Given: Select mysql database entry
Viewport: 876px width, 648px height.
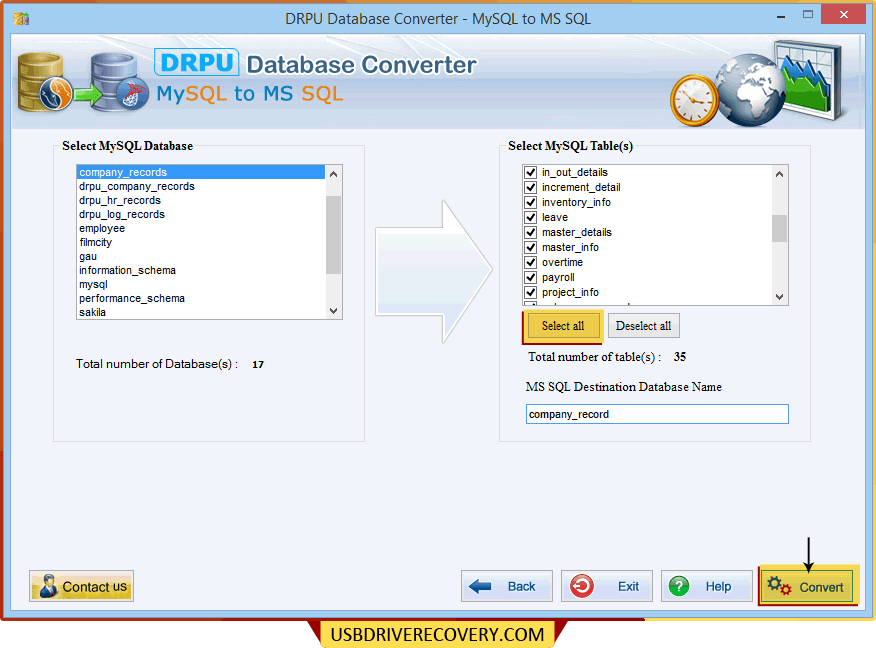Looking at the screenshot, I should 201,284.
